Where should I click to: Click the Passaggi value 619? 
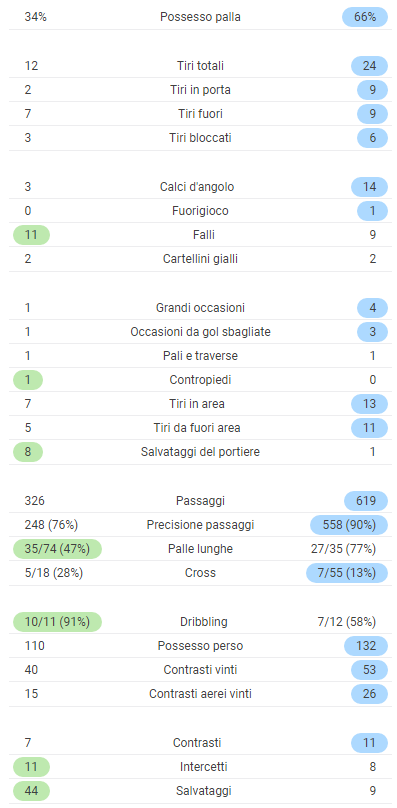coord(366,500)
